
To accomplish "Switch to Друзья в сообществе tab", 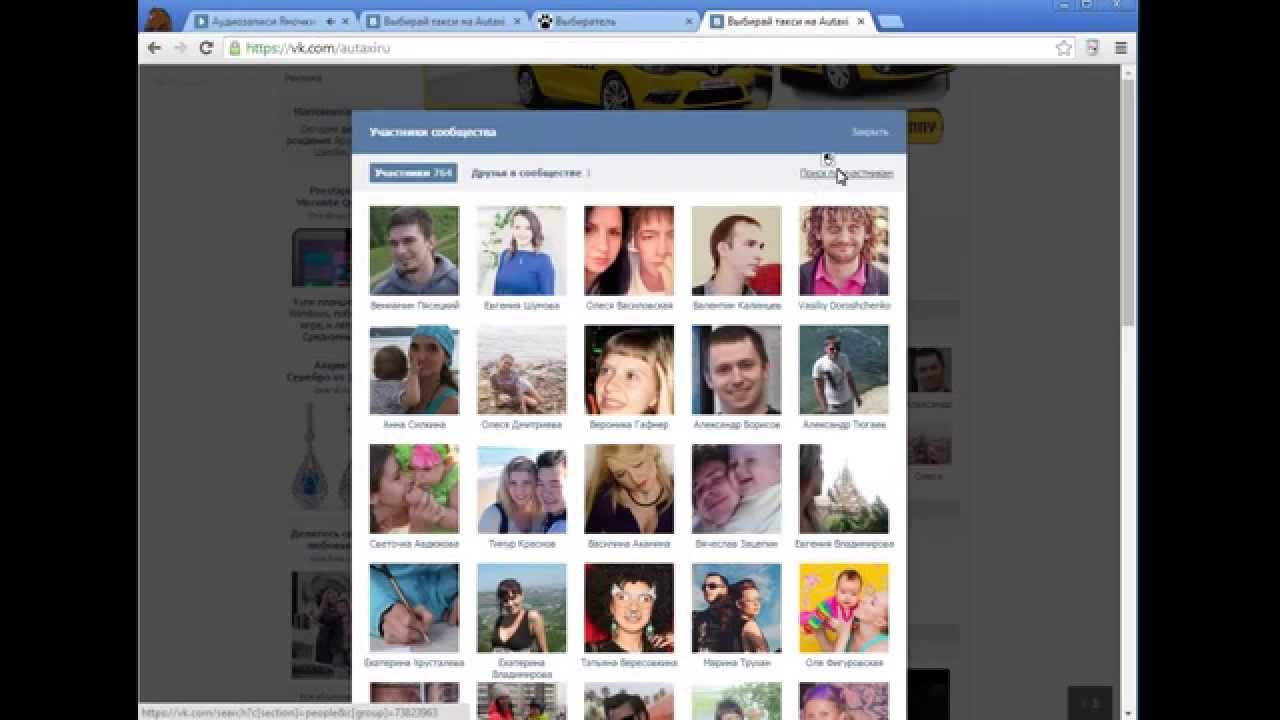I will (530, 173).
